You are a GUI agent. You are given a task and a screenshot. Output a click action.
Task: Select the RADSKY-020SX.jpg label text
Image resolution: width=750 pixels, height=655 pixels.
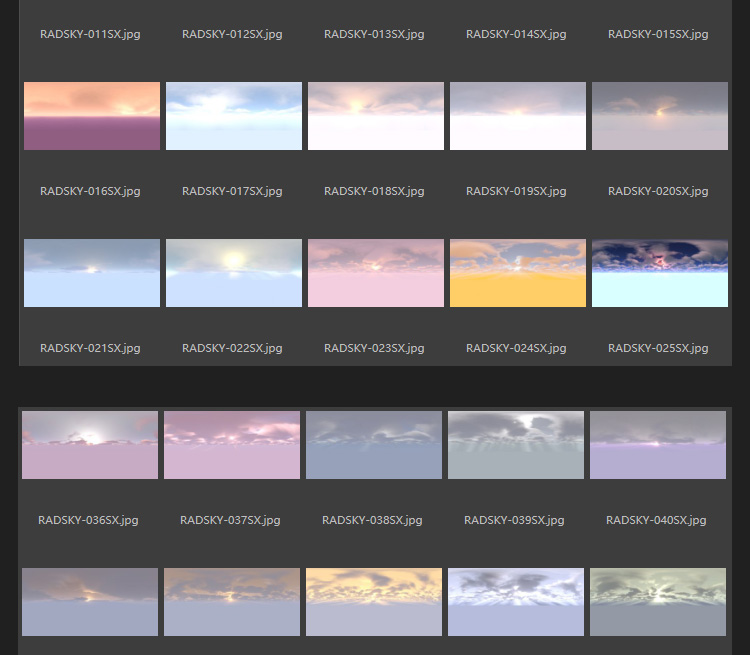tap(658, 191)
